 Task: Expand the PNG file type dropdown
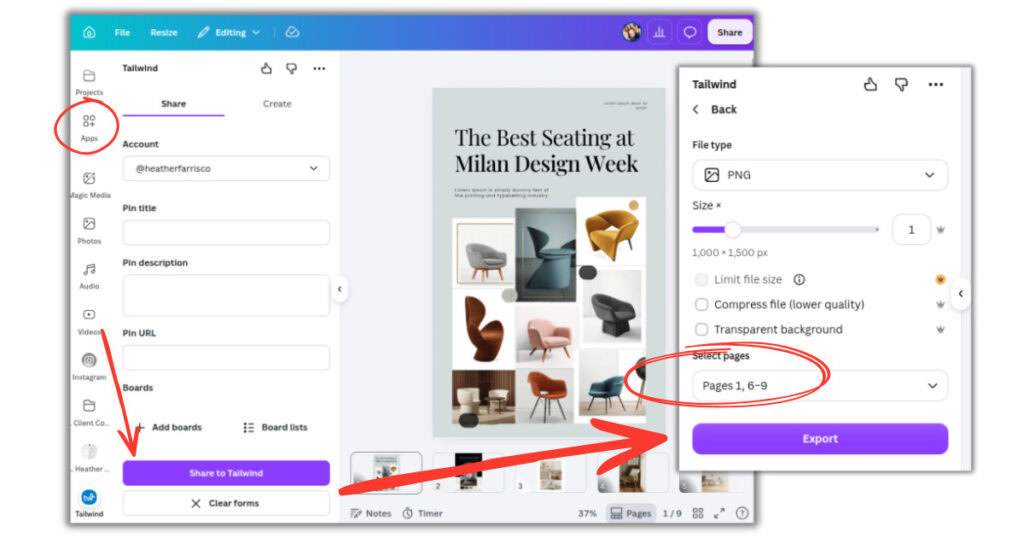(x=820, y=175)
